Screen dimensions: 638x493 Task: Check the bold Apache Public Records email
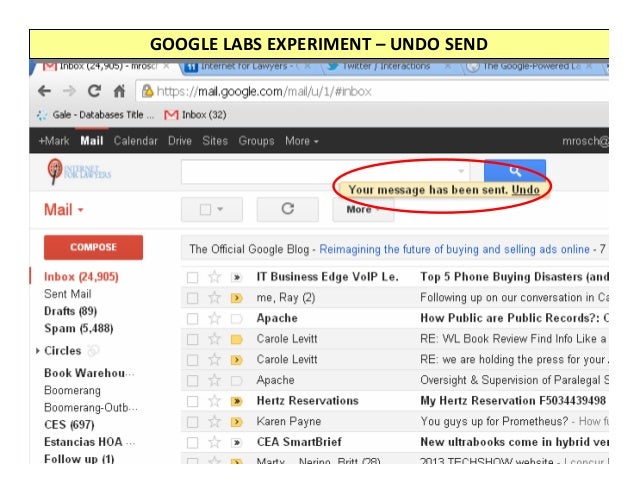(x=192, y=319)
